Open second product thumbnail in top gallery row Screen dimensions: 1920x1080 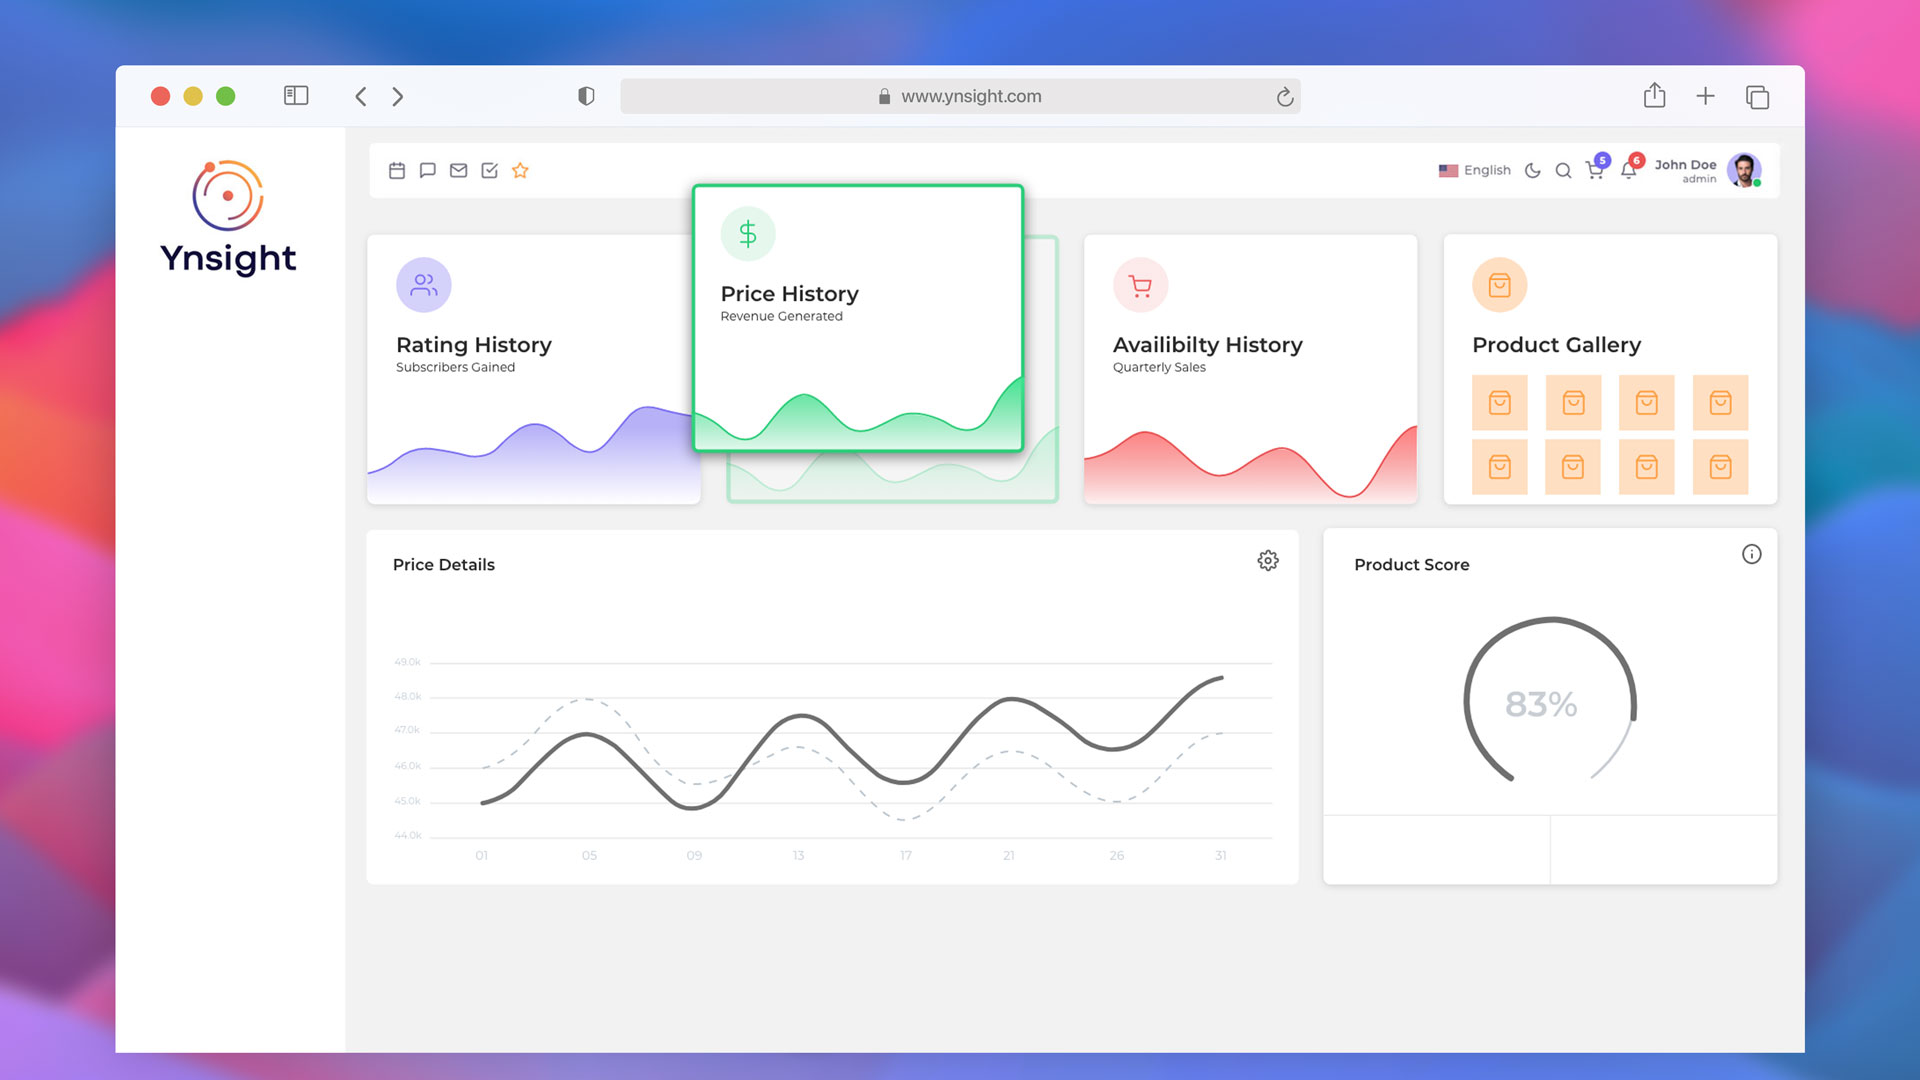(x=1574, y=403)
